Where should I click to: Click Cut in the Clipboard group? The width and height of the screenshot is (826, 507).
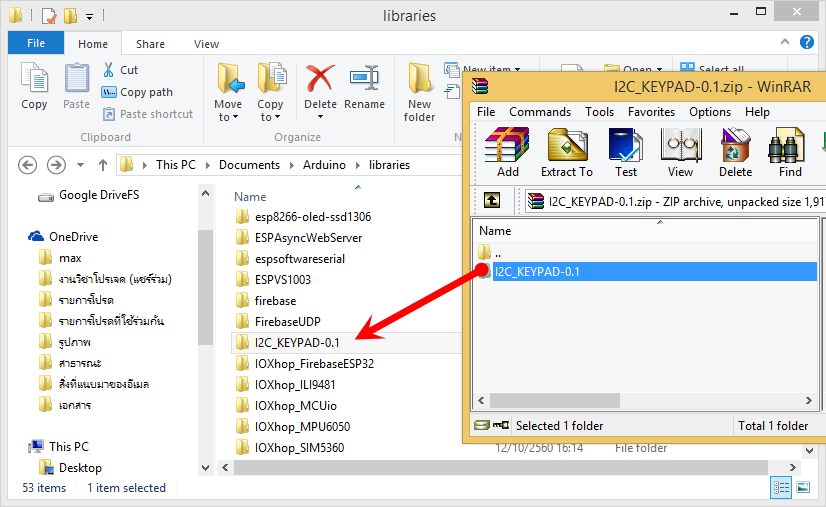pyautogui.click(x=120, y=70)
